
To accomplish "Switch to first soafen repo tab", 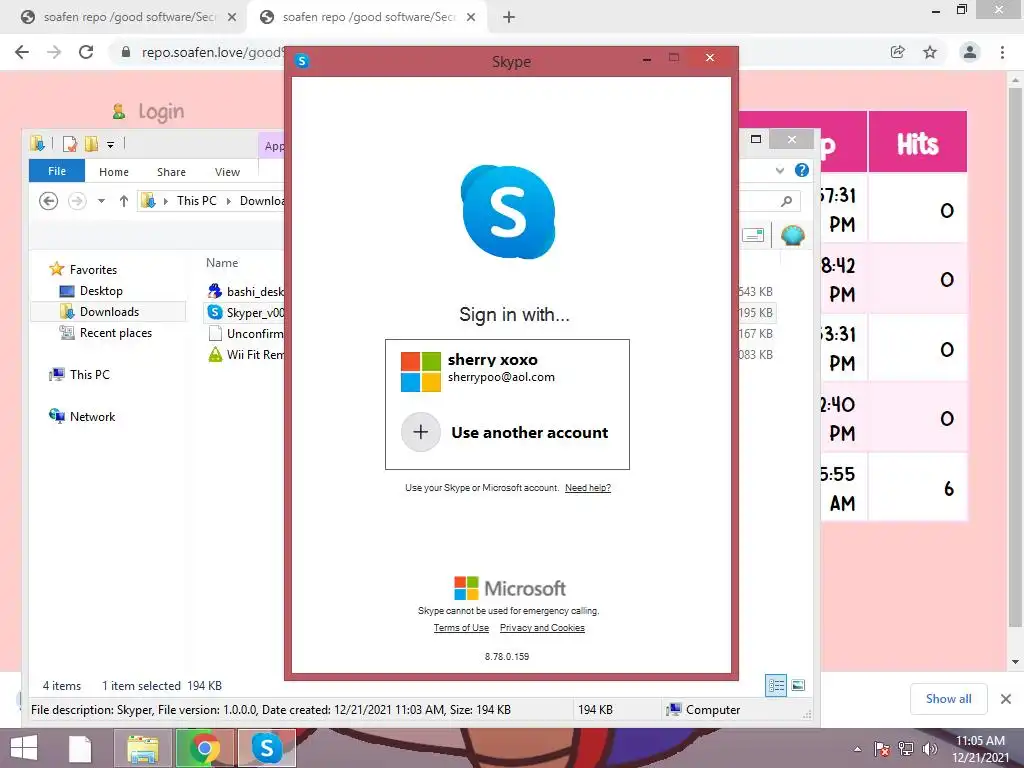I will coord(129,17).
